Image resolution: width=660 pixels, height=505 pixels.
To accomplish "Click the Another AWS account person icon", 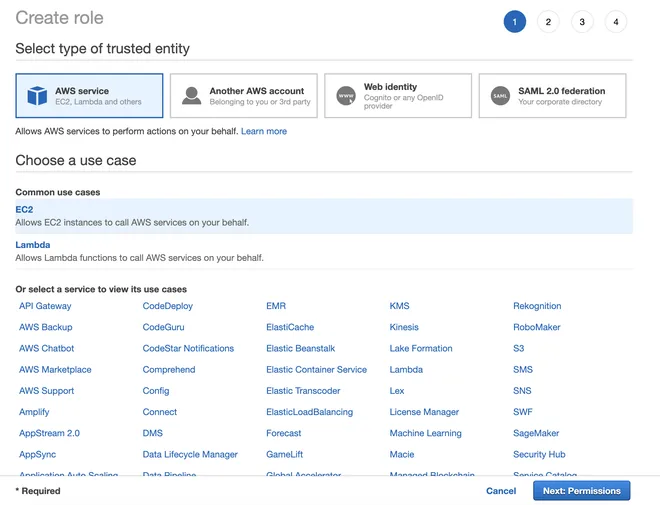I will (x=192, y=96).
